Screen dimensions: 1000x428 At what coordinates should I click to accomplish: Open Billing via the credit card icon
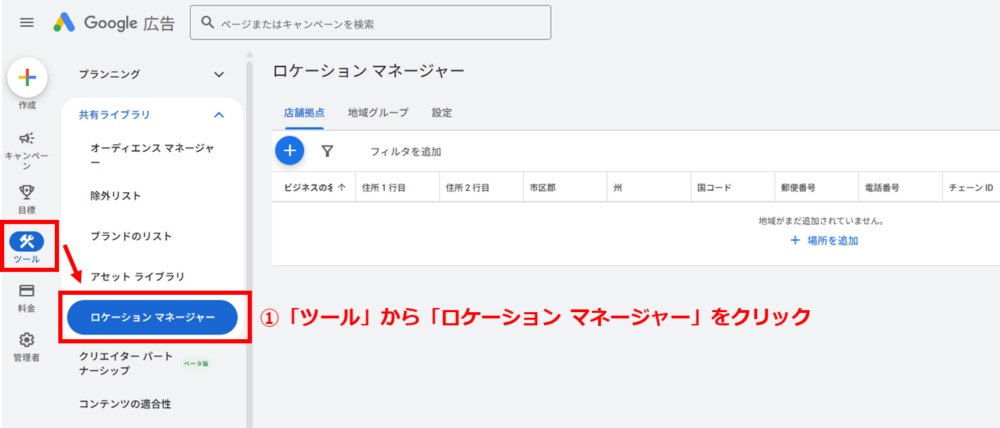coord(27,291)
